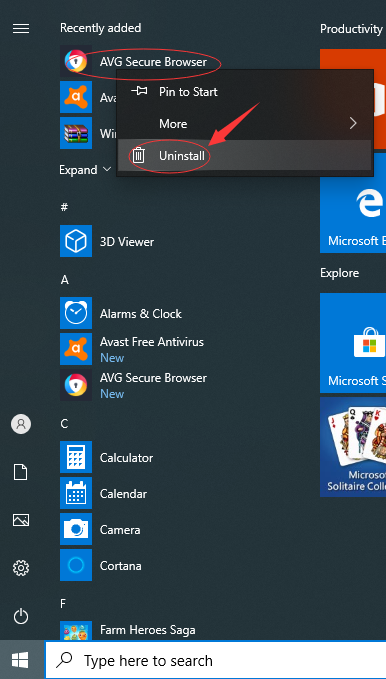Open Settings gear in Start sidebar
Image resolution: width=386 pixels, height=679 pixels.
click(x=21, y=567)
